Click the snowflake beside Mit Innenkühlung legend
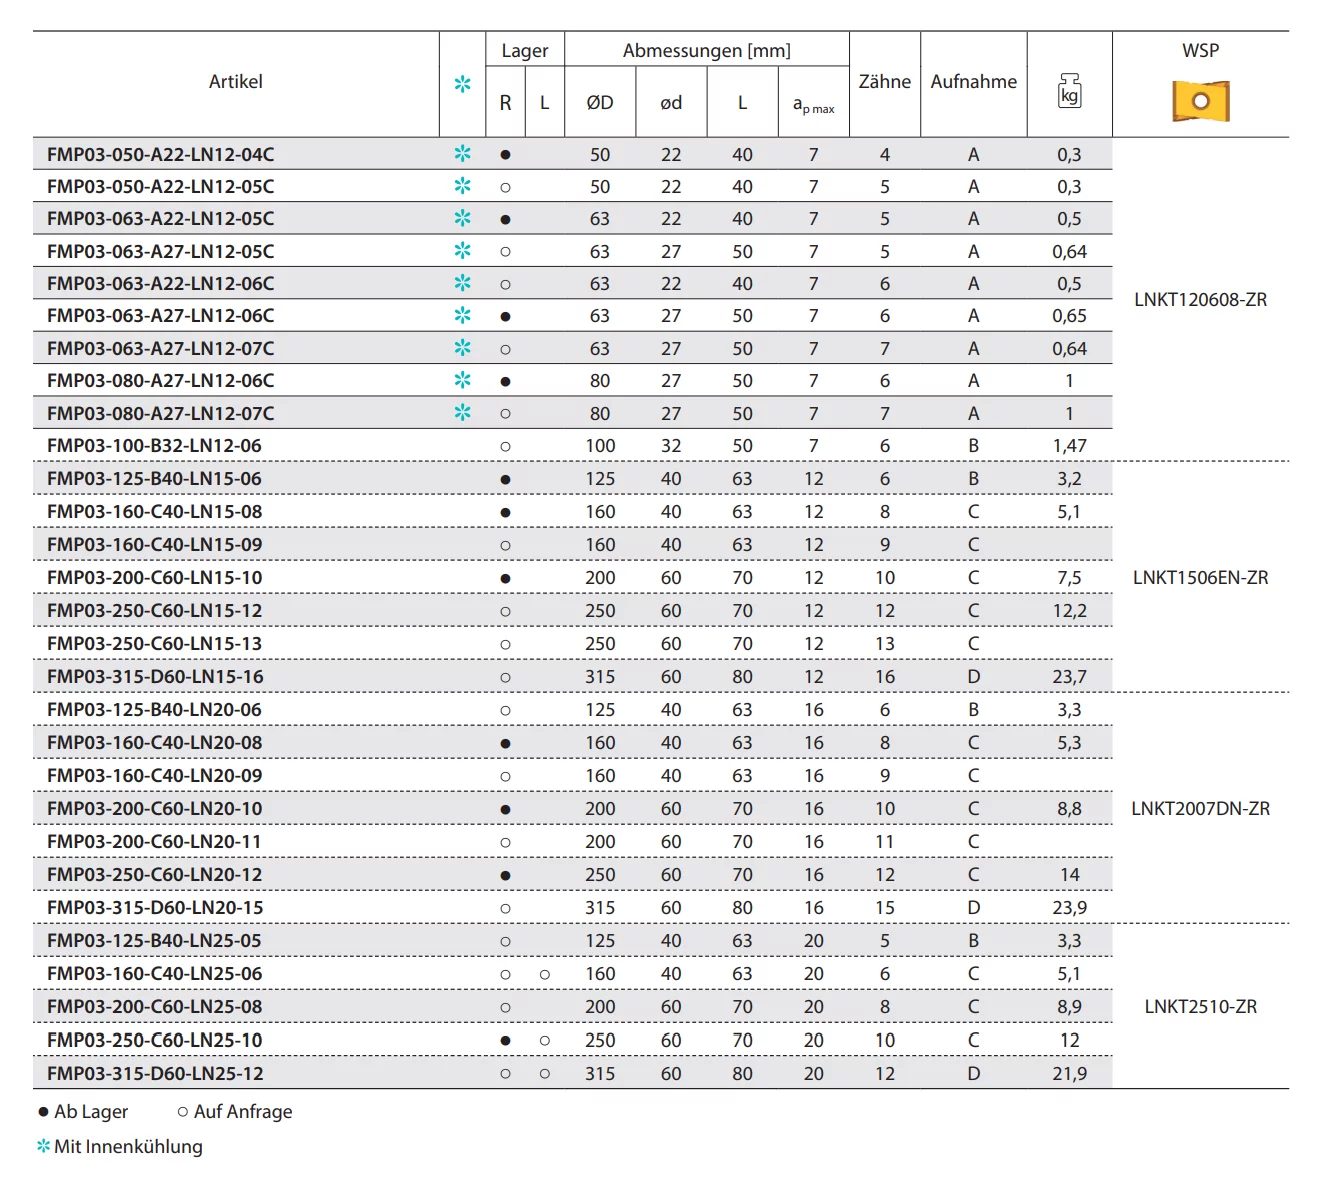Screen dimensions: 1334x1183 click(43, 1146)
